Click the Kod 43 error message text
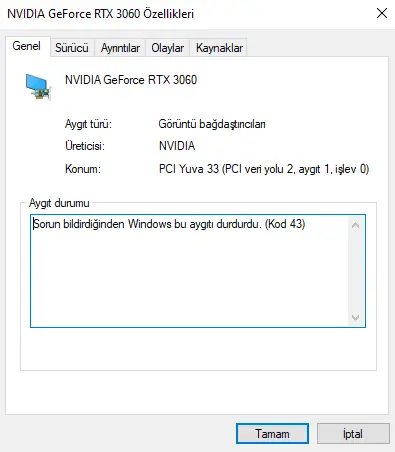Image resolution: width=395 pixels, height=452 pixels. [169, 224]
